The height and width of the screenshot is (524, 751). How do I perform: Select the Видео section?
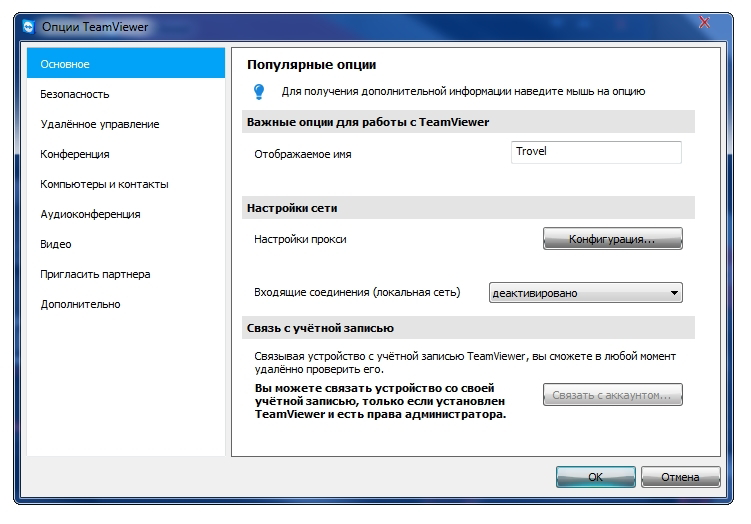(126, 244)
